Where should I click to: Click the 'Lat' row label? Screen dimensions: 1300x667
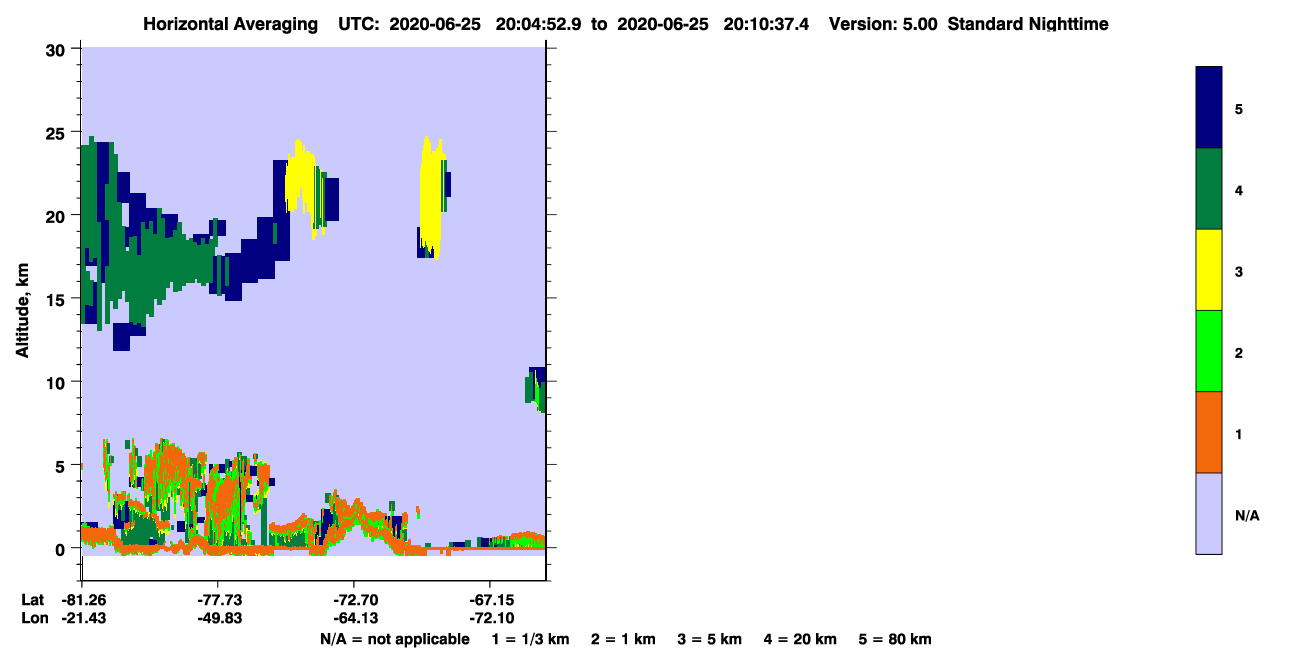(32, 600)
